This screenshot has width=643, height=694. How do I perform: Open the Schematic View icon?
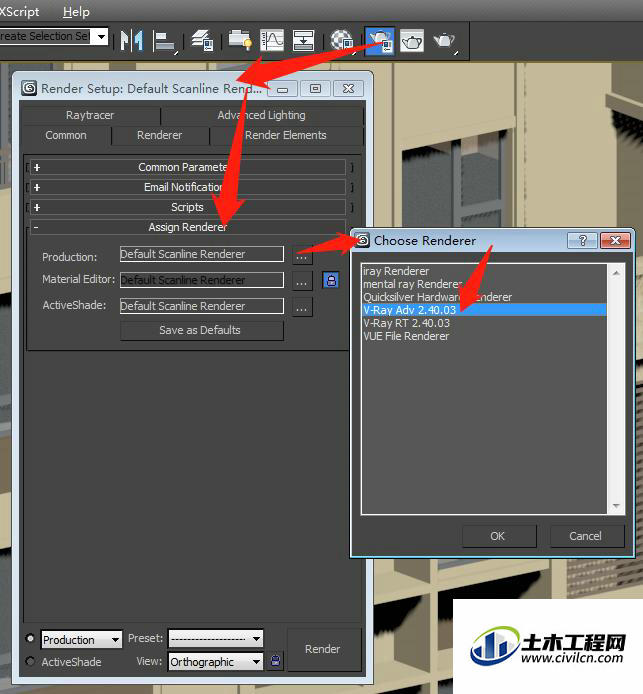point(304,40)
